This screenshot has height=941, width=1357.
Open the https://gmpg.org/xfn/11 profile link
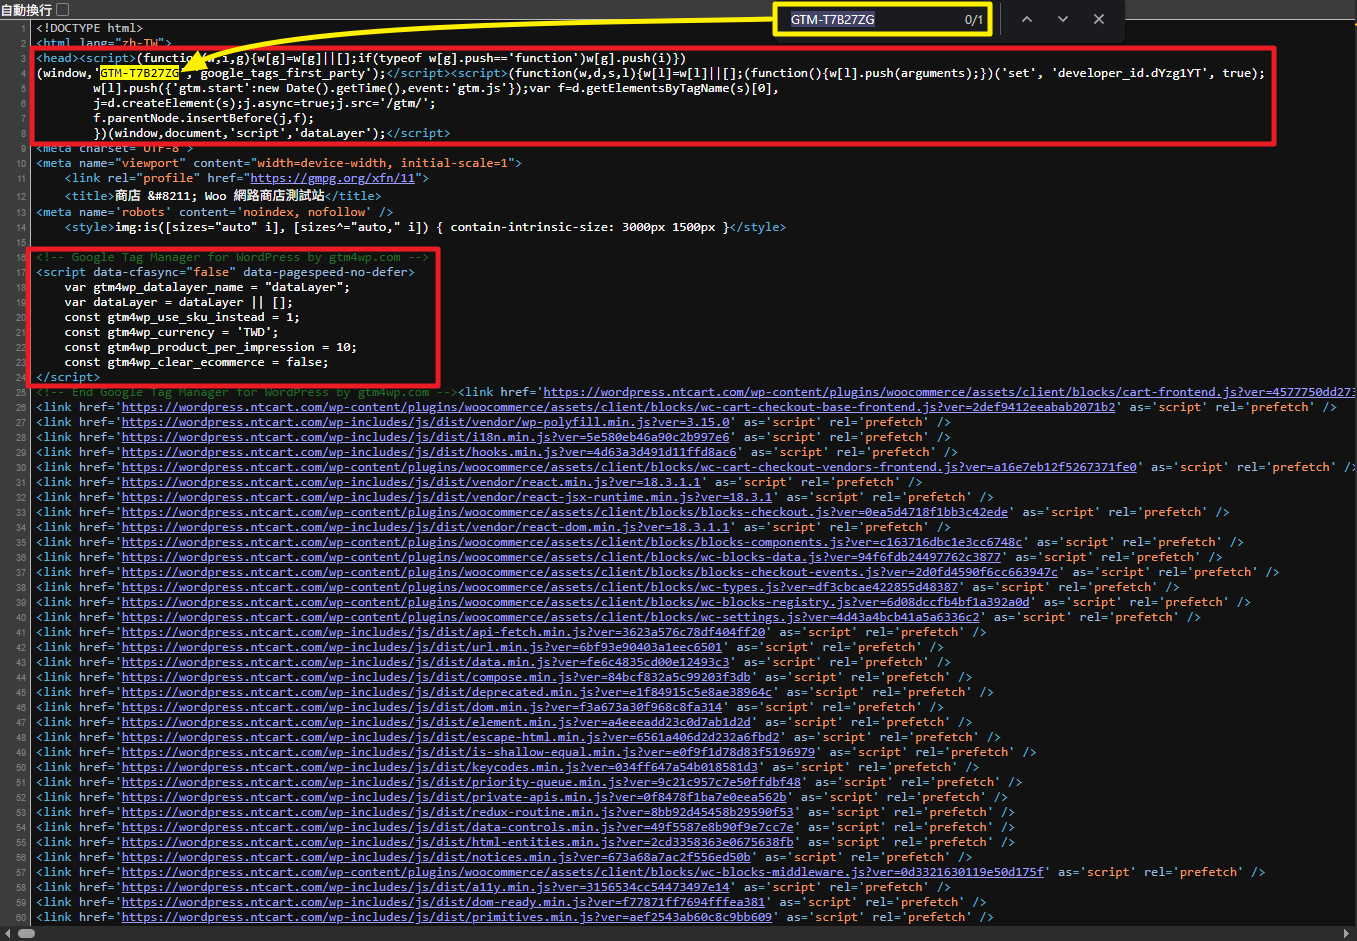pyautogui.click(x=332, y=178)
